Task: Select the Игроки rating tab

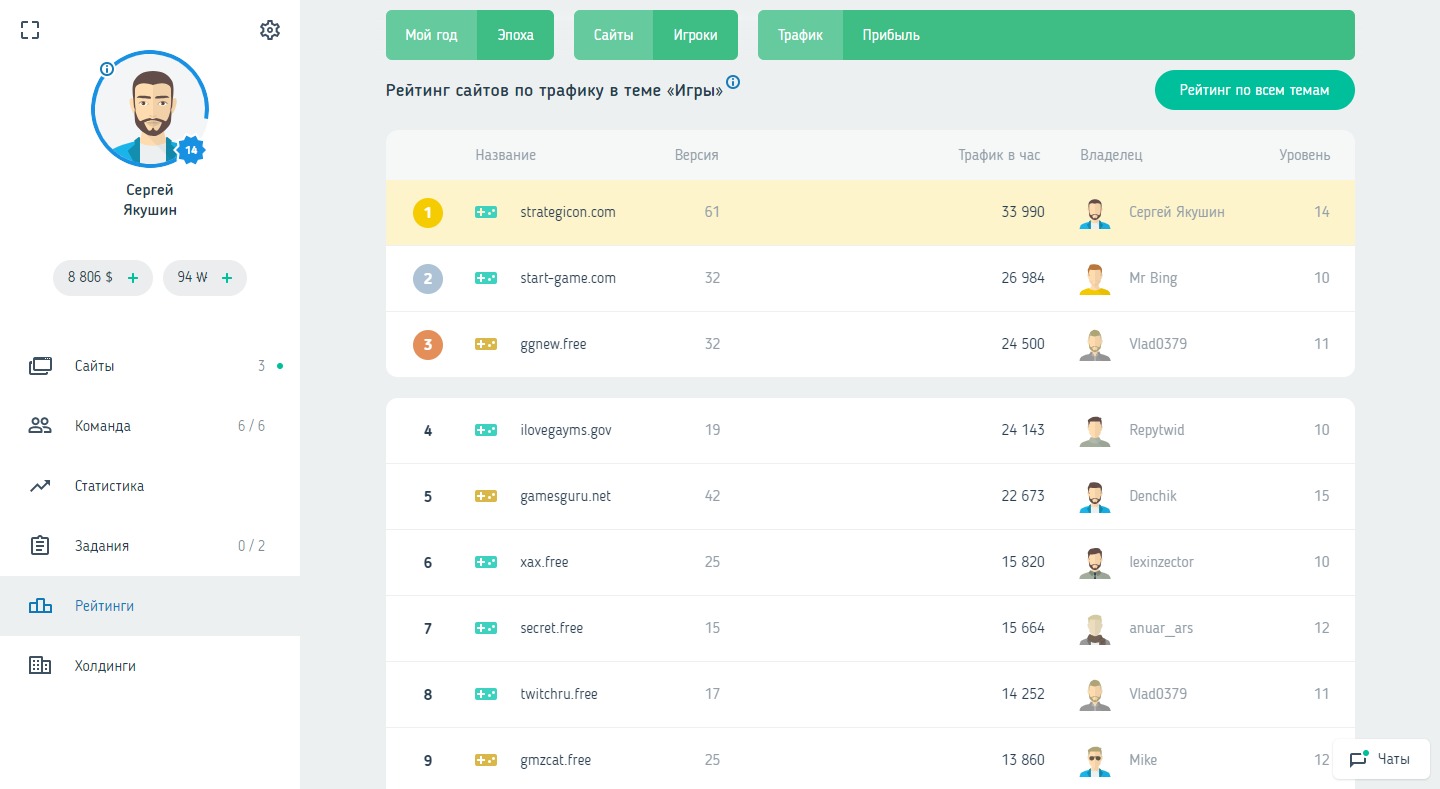Action: (x=695, y=35)
